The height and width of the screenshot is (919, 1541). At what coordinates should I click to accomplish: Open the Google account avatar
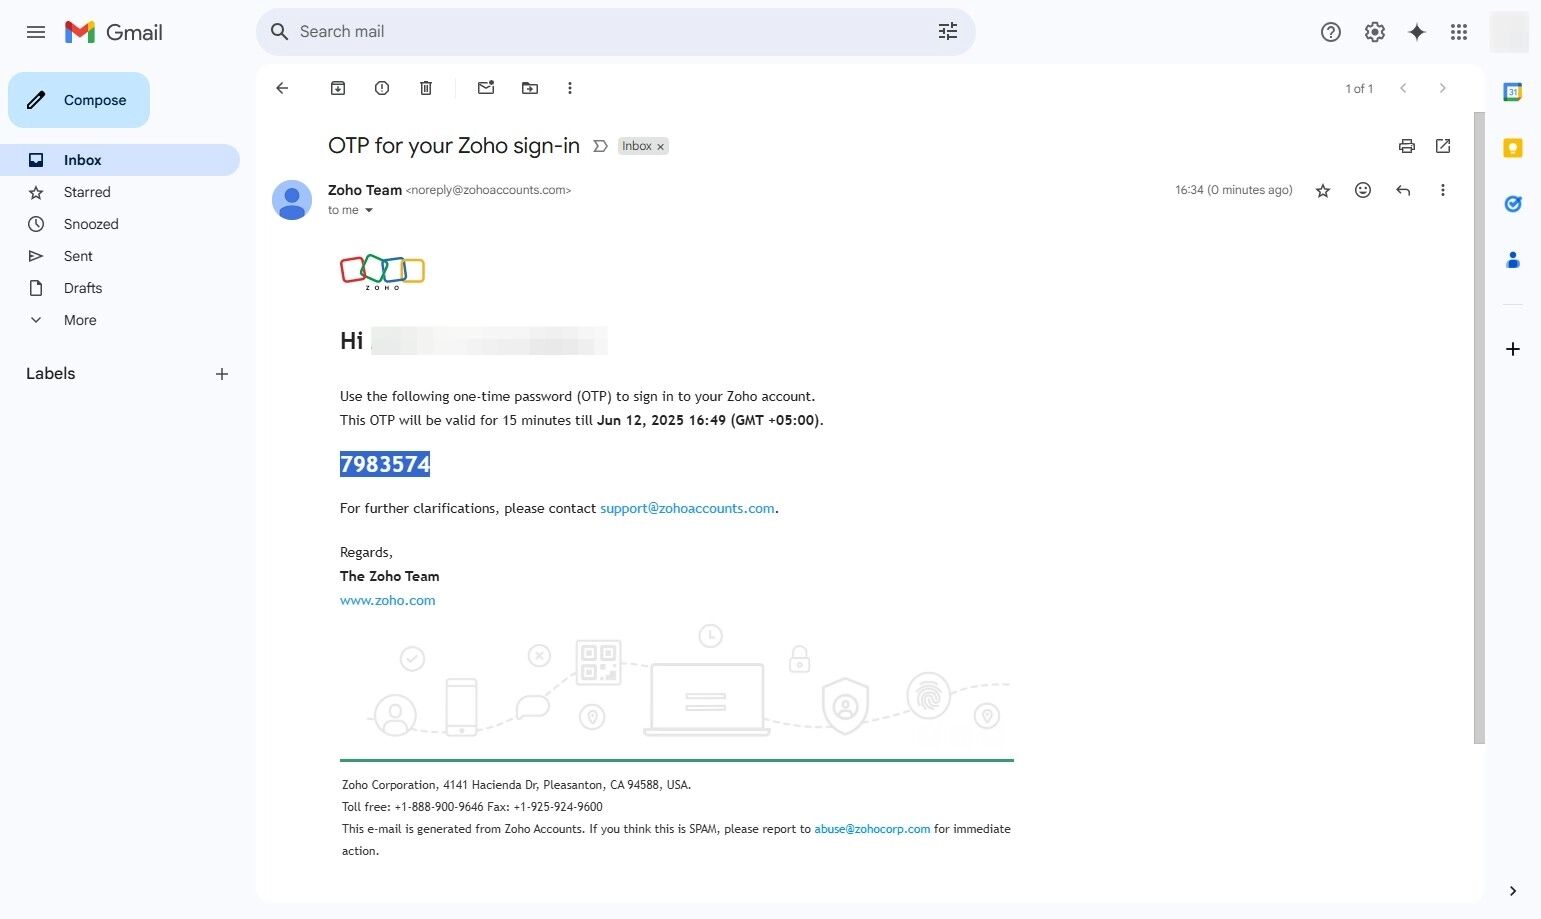coord(1509,32)
